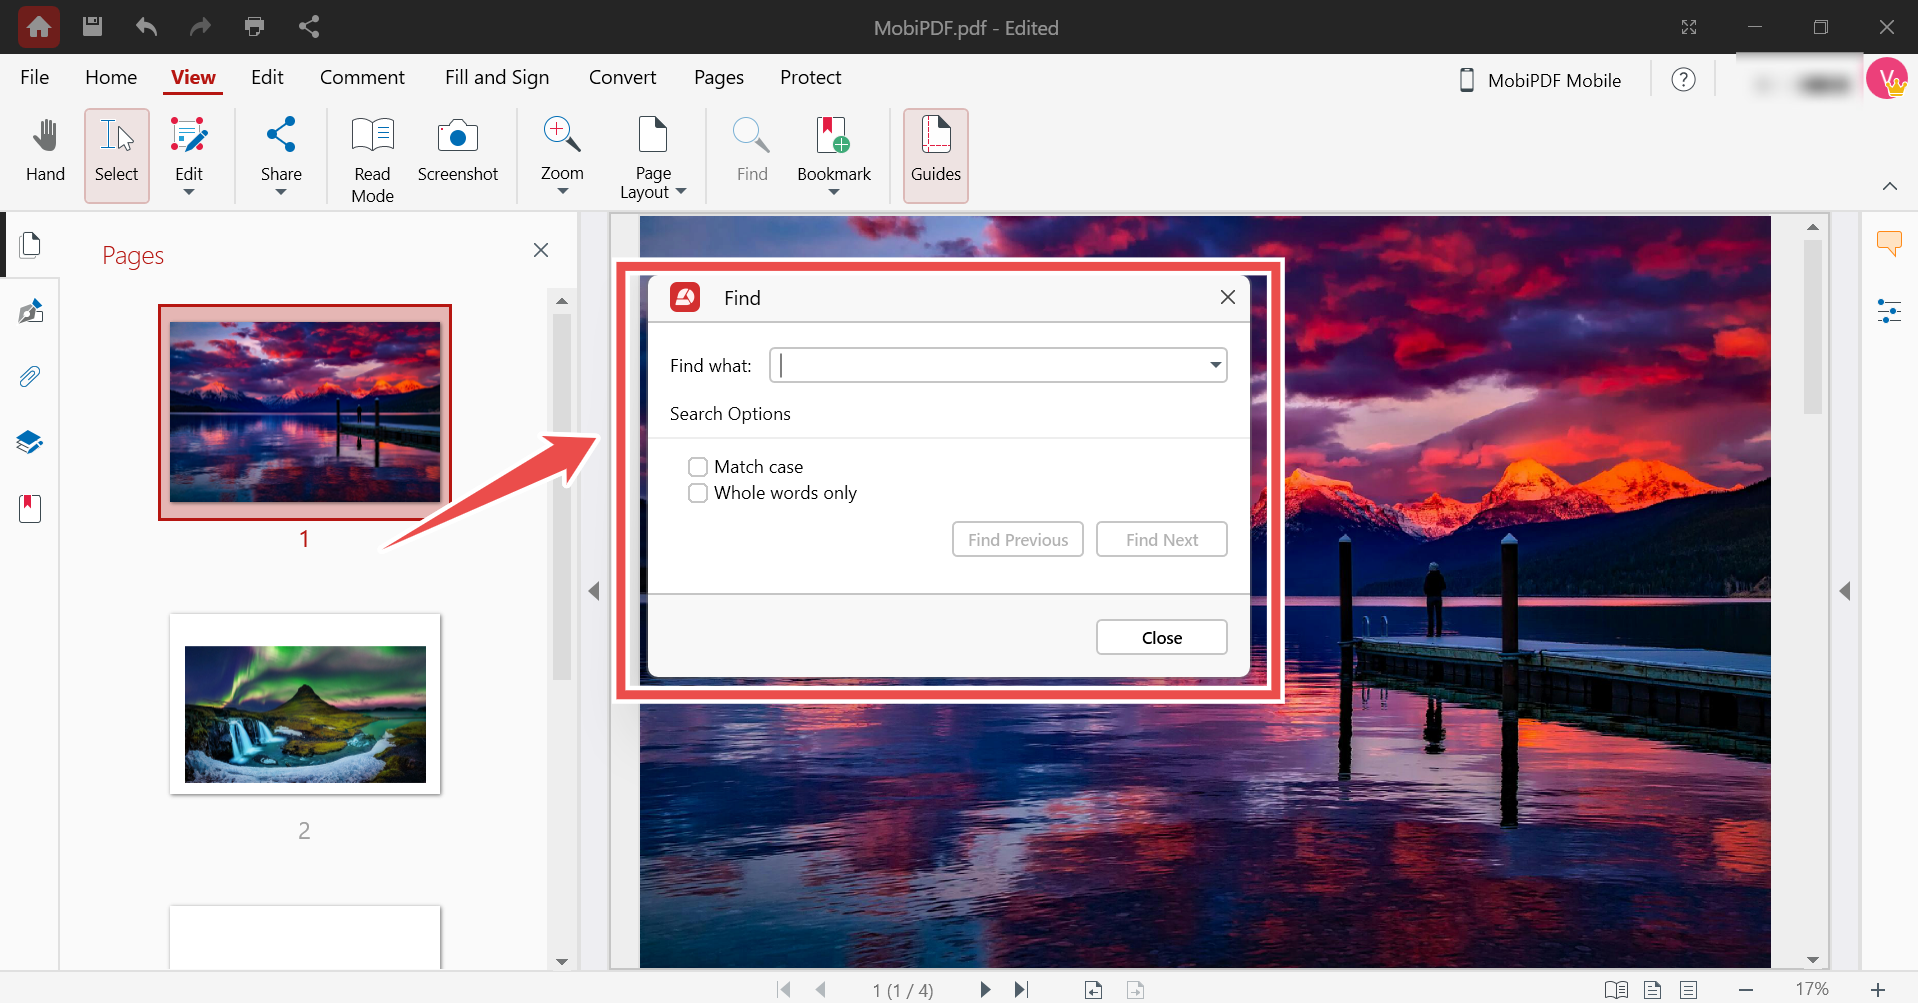
Task: Click the Find Next button
Action: (1161, 540)
